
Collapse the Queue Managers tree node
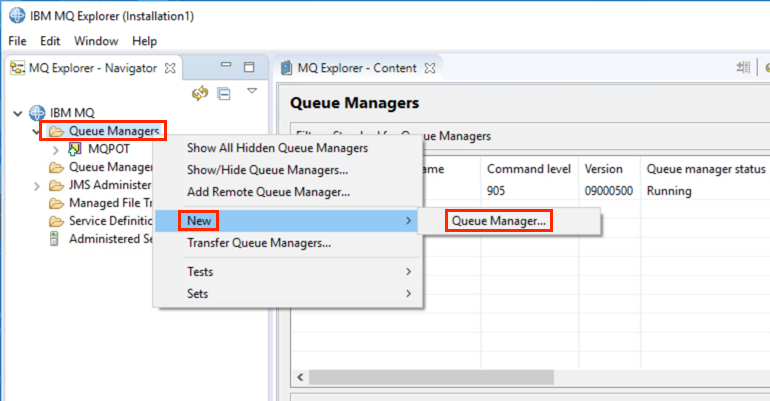36,132
